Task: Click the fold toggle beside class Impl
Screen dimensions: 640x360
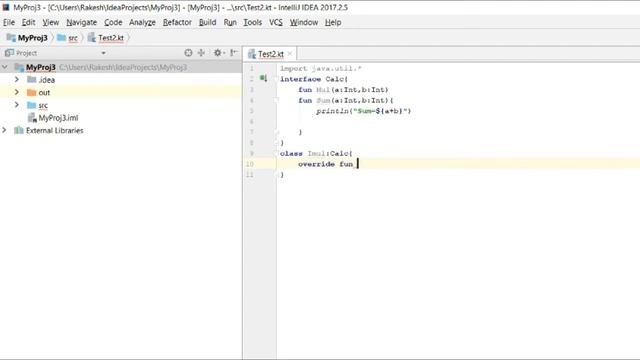Action: pyautogui.click(x=276, y=153)
